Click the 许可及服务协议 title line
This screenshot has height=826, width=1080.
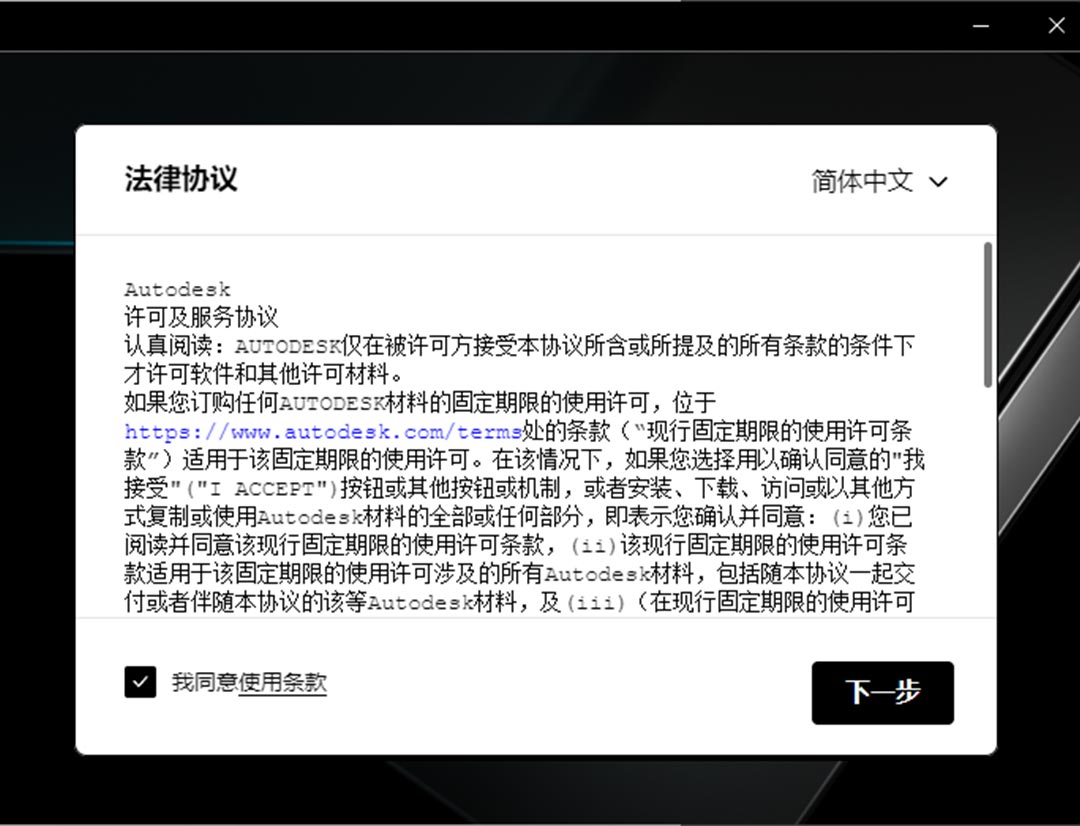201,317
